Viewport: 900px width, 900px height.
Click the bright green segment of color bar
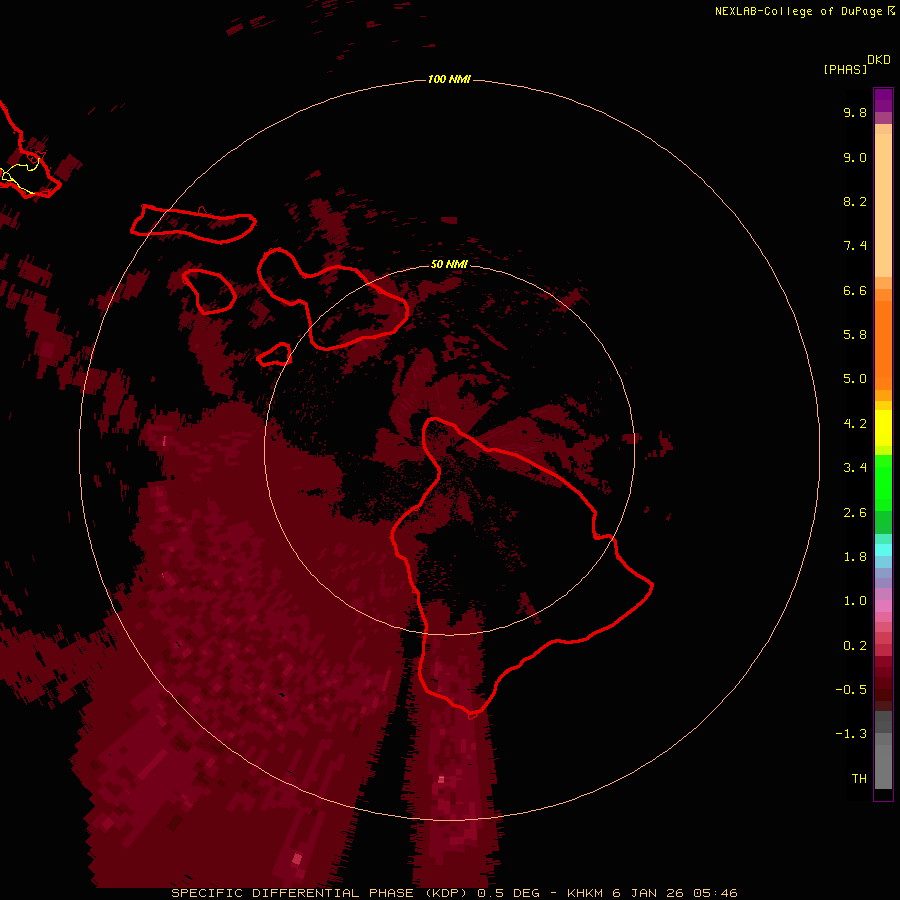pos(883,482)
